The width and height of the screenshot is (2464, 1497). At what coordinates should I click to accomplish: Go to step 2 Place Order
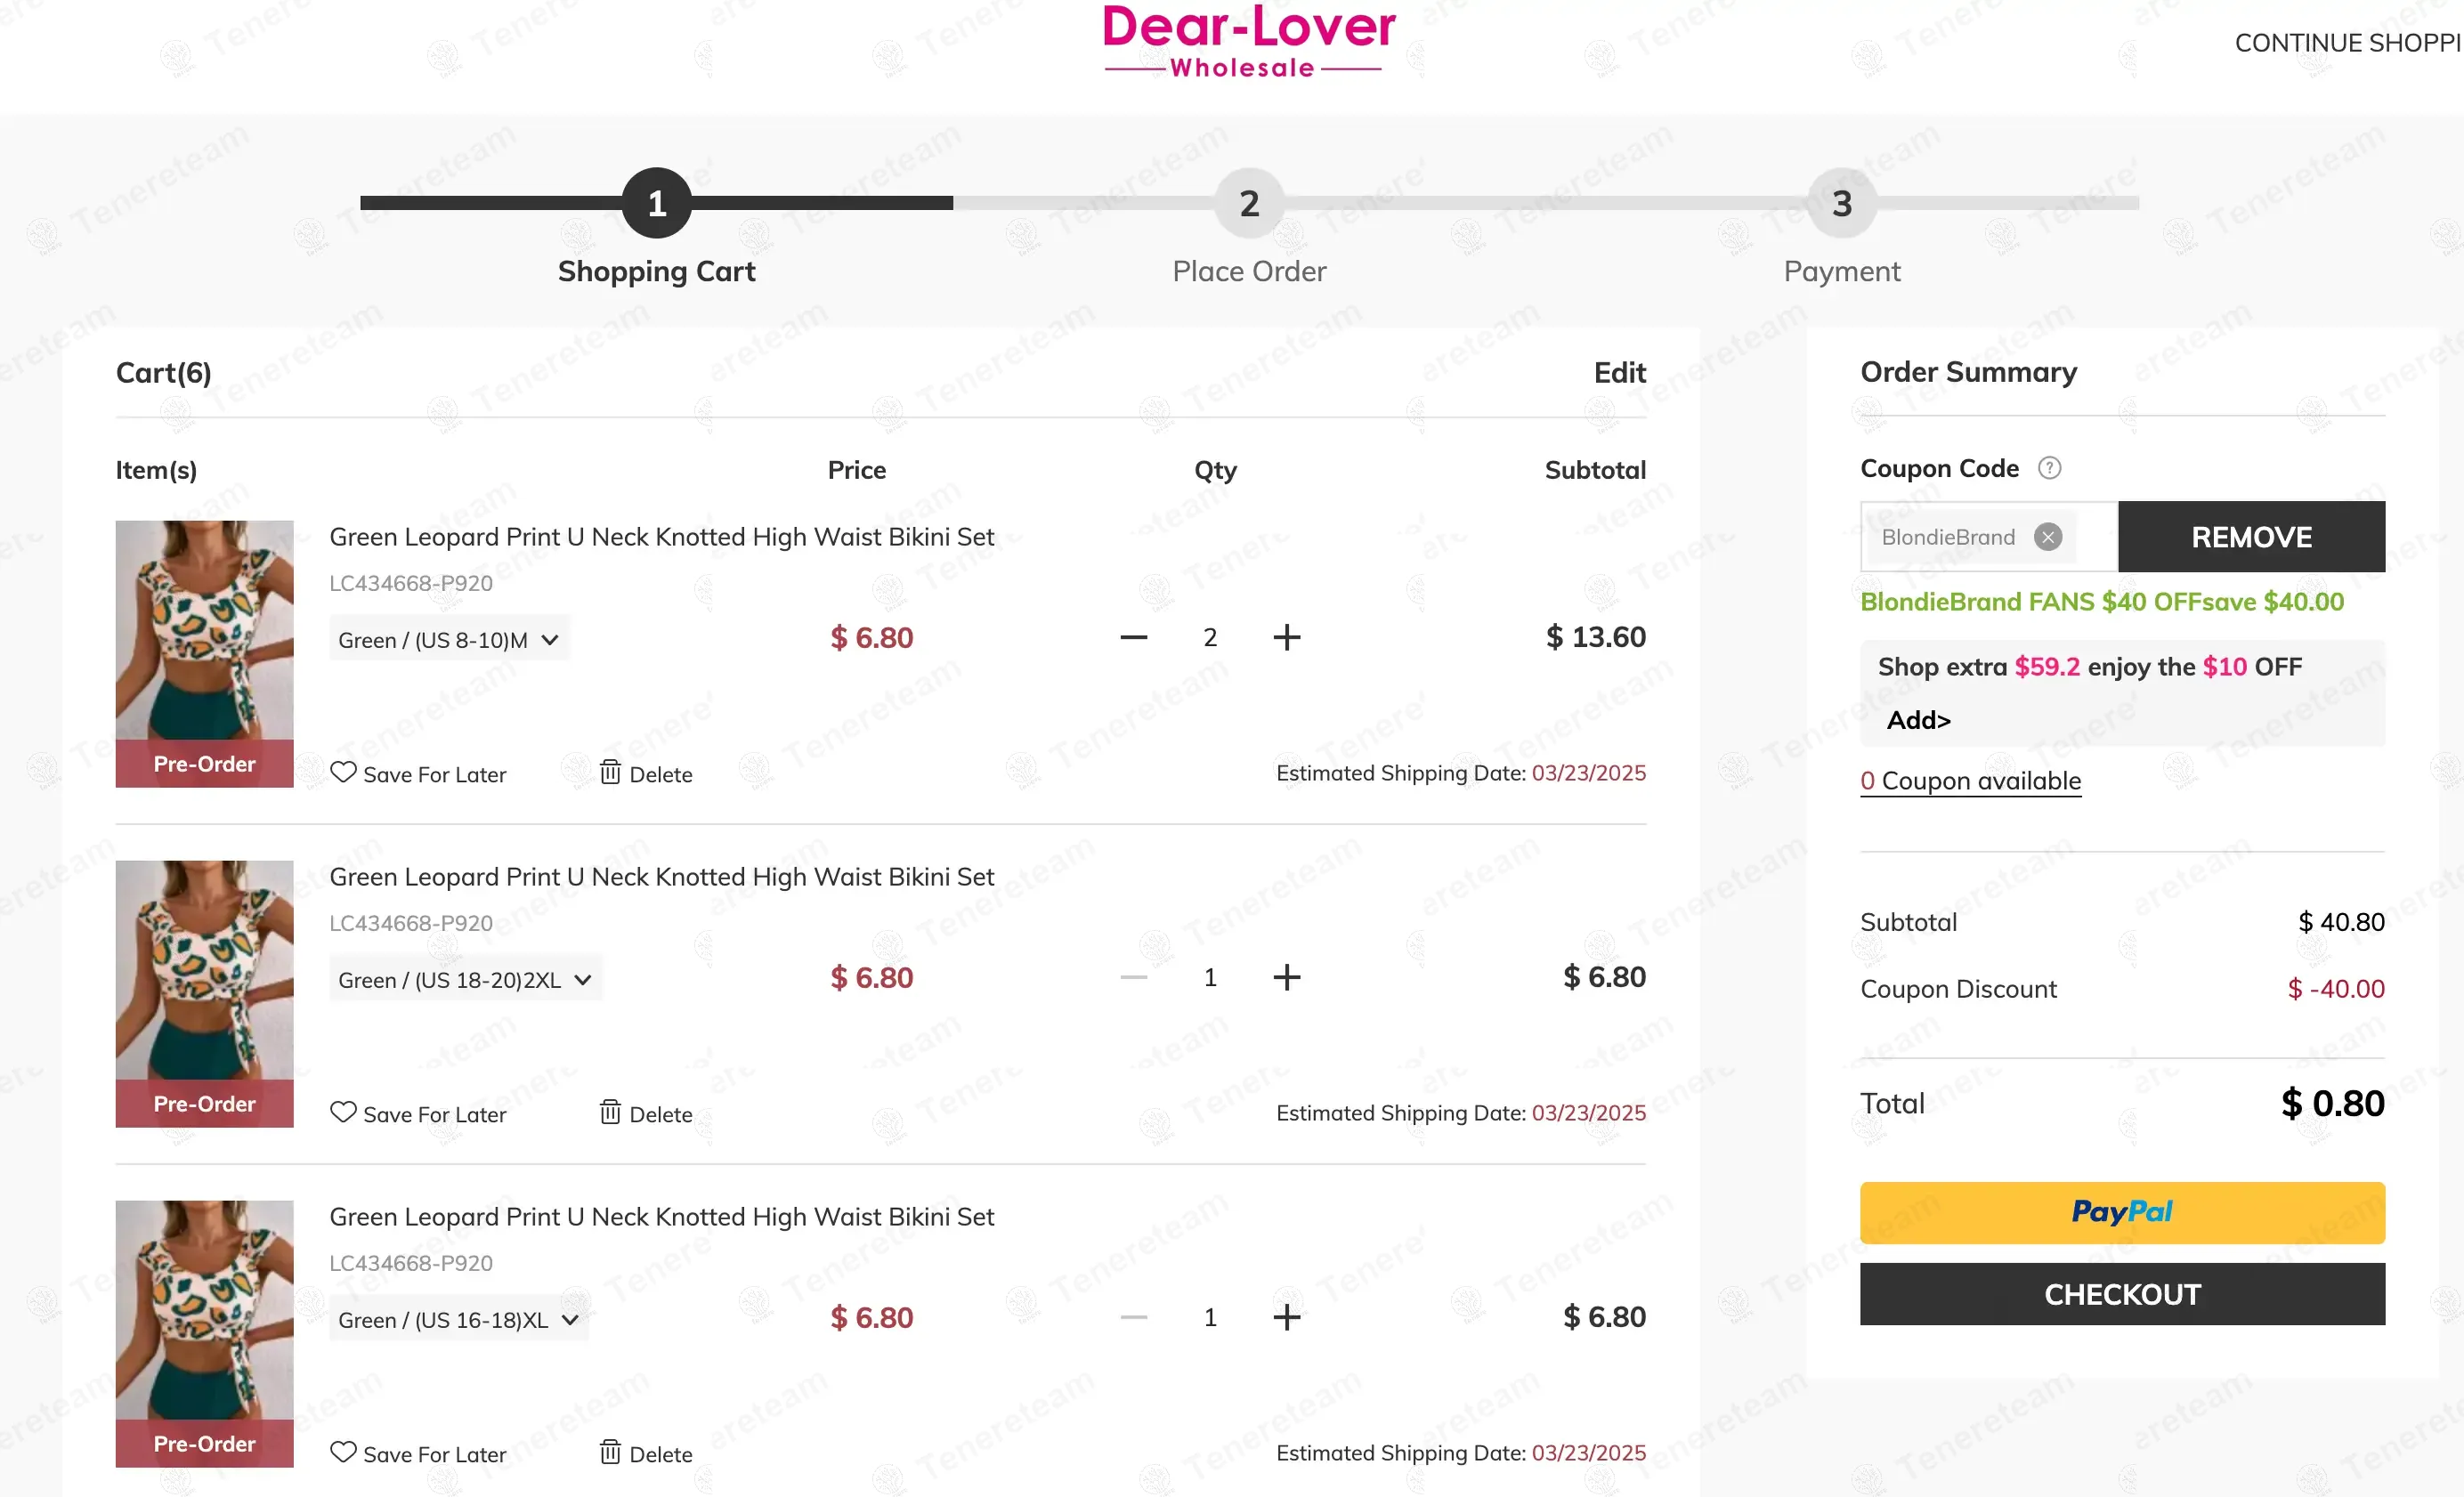click(x=1249, y=204)
